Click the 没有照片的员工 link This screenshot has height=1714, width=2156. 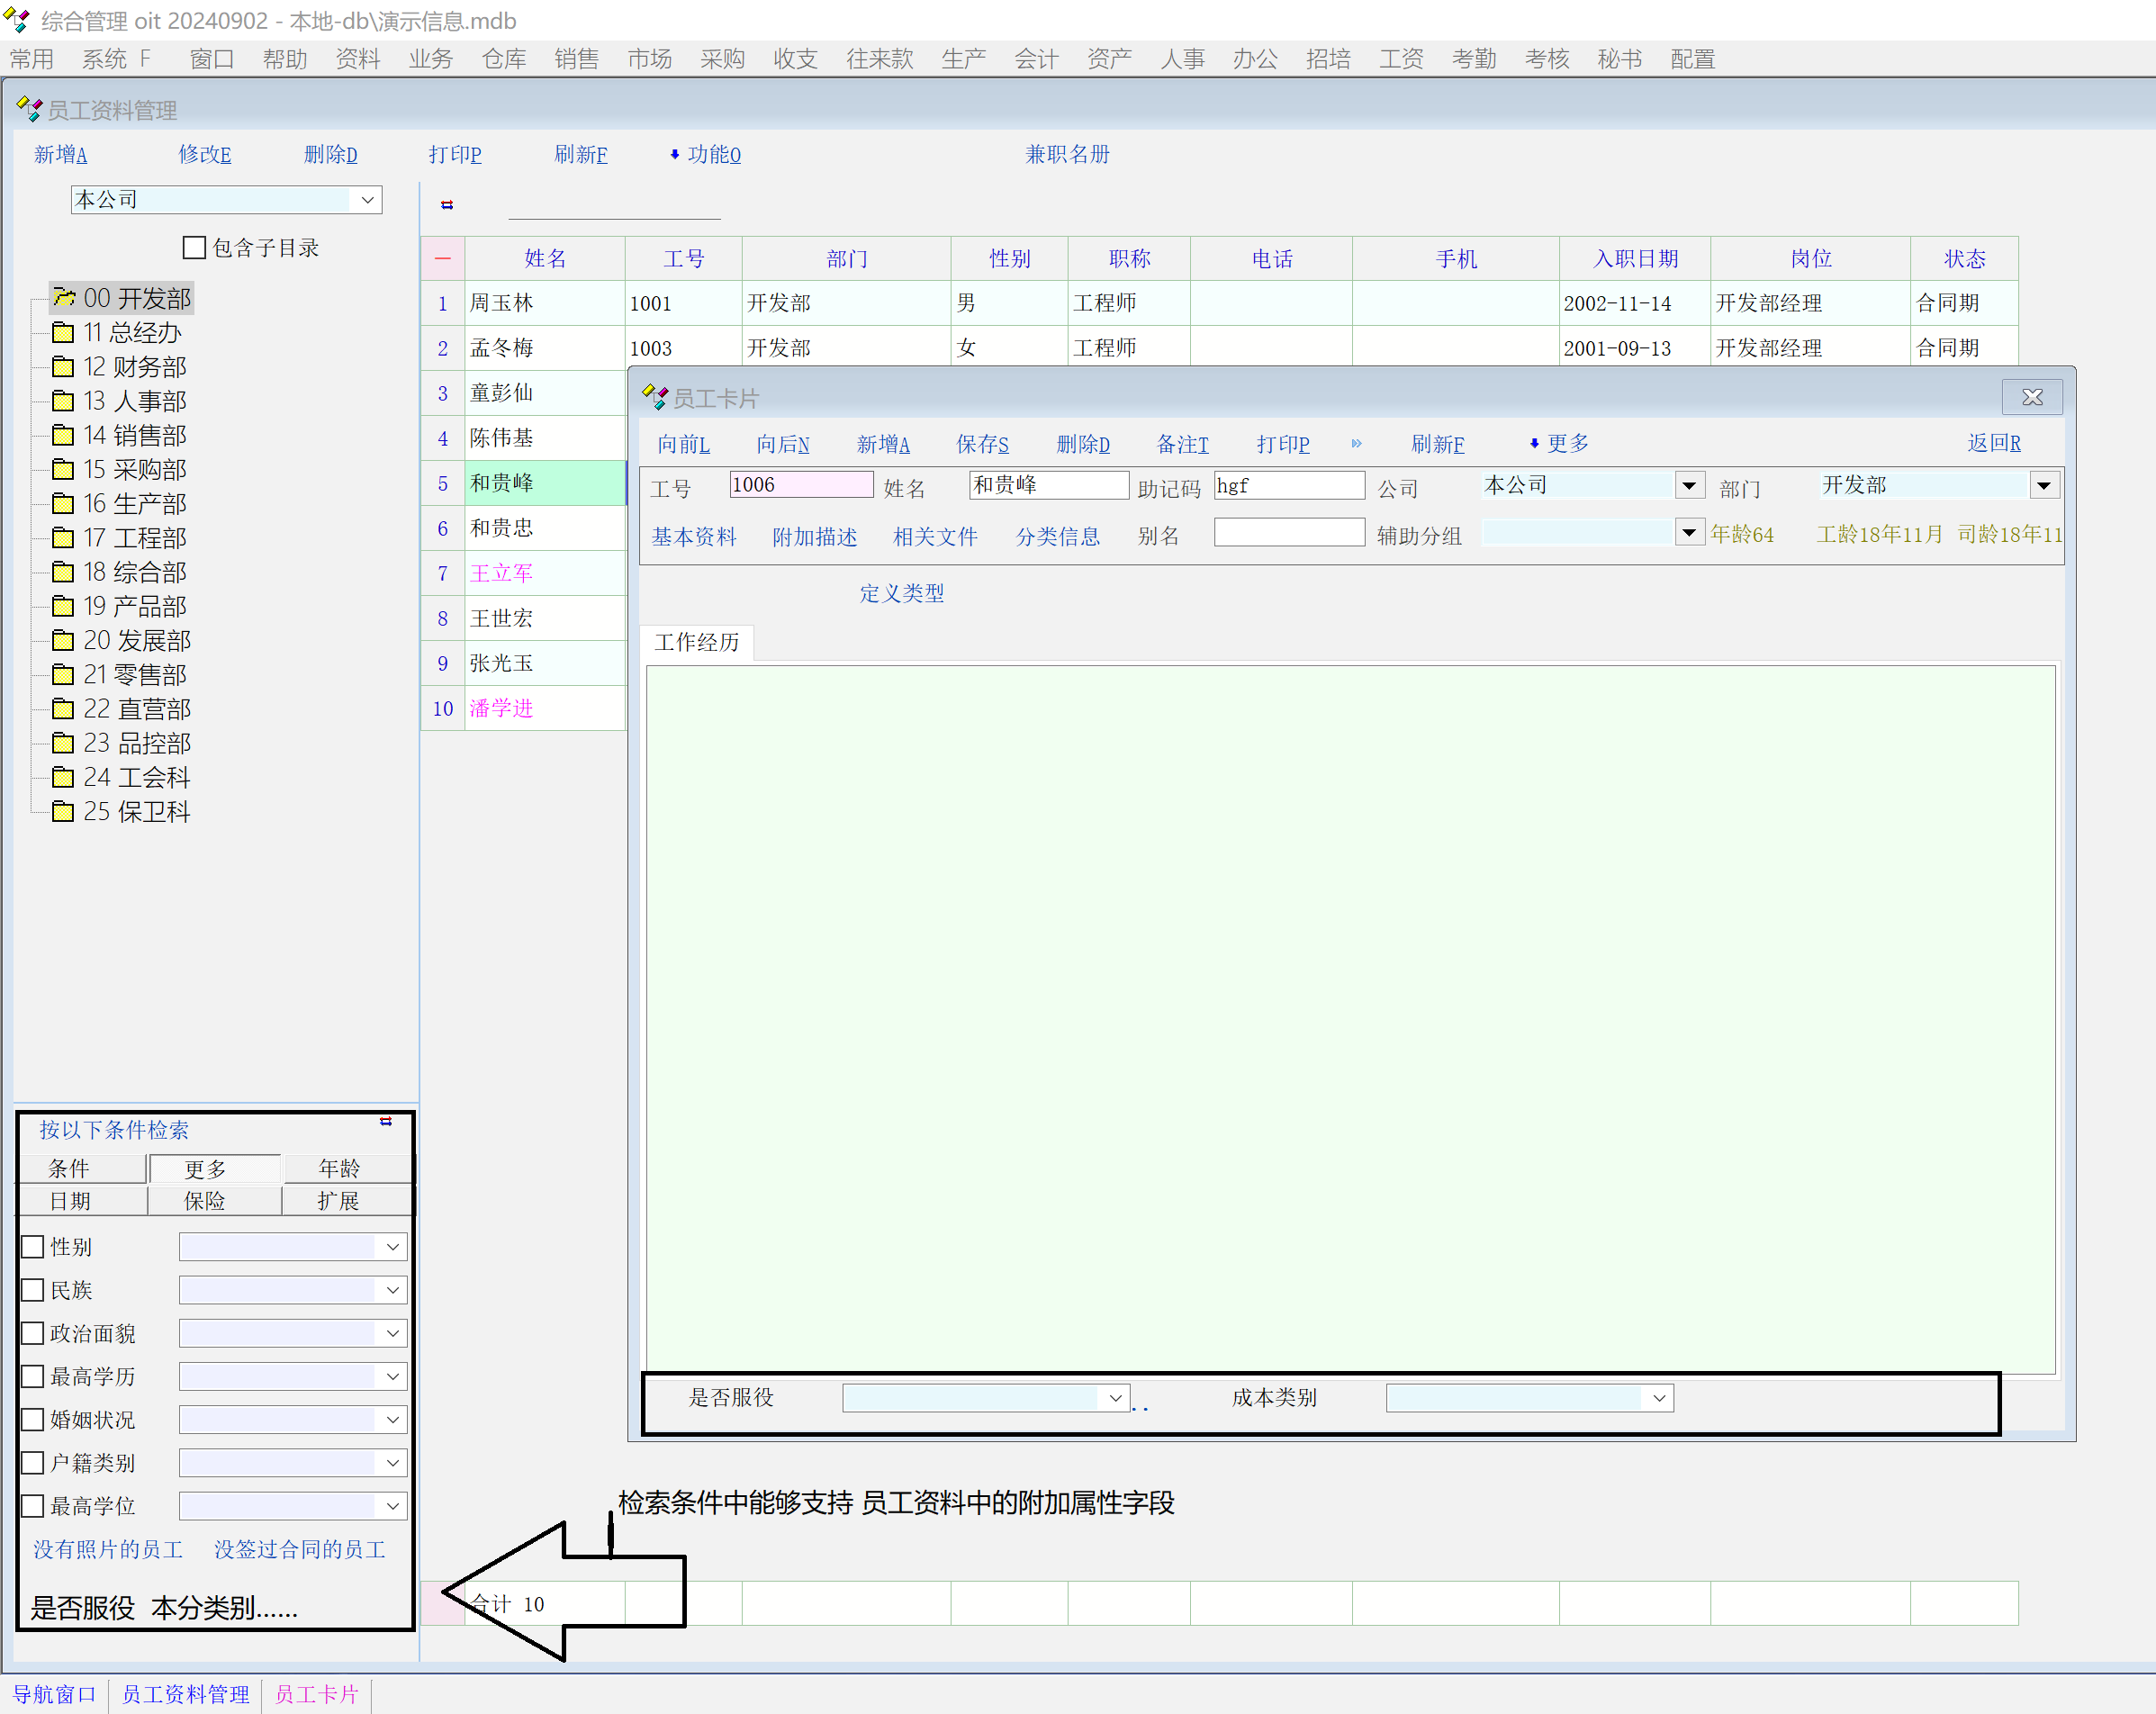pos(108,1549)
